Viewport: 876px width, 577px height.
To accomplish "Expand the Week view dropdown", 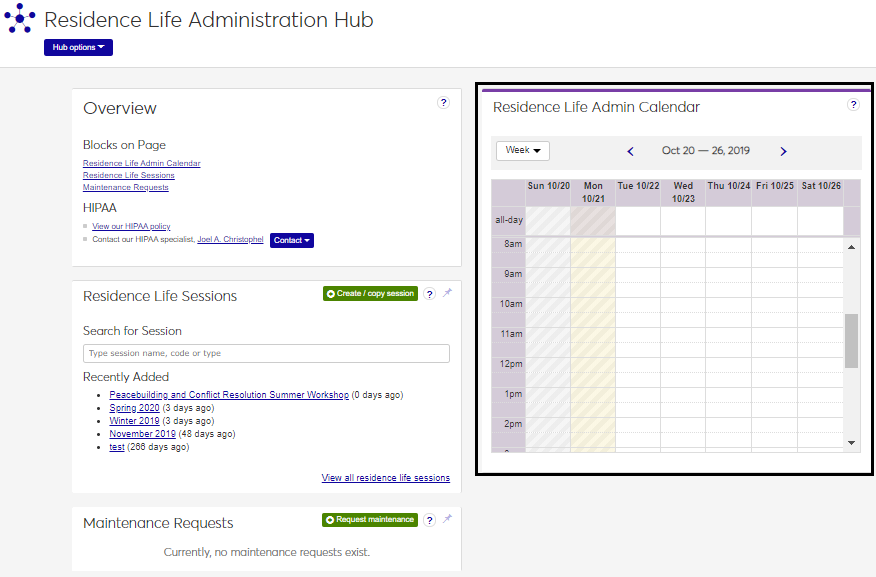I will pos(522,150).
